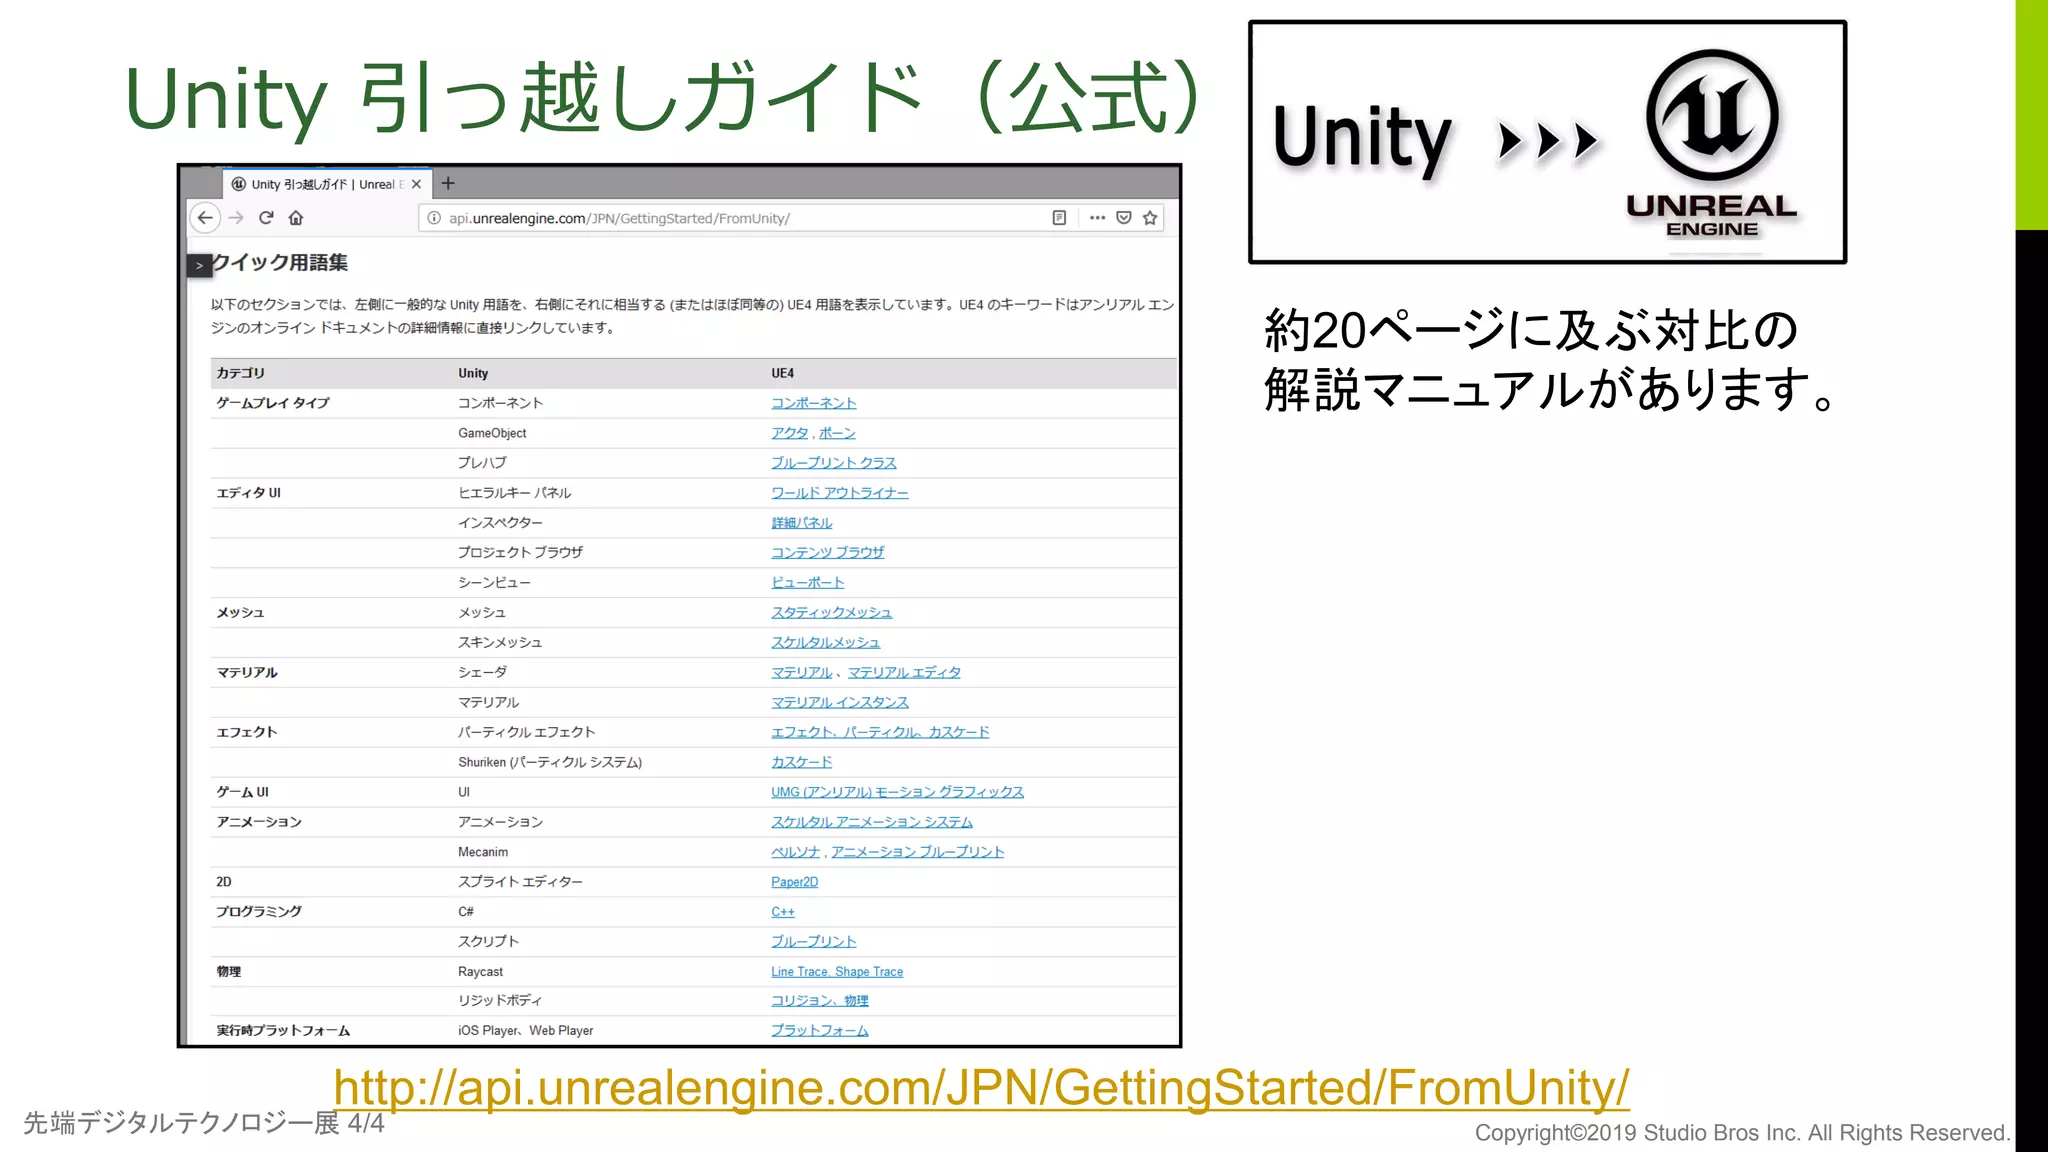Open the Line Trace, Shape Trace link
Image resolution: width=2048 pixels, height=1152 pixels.
(836, 971)
